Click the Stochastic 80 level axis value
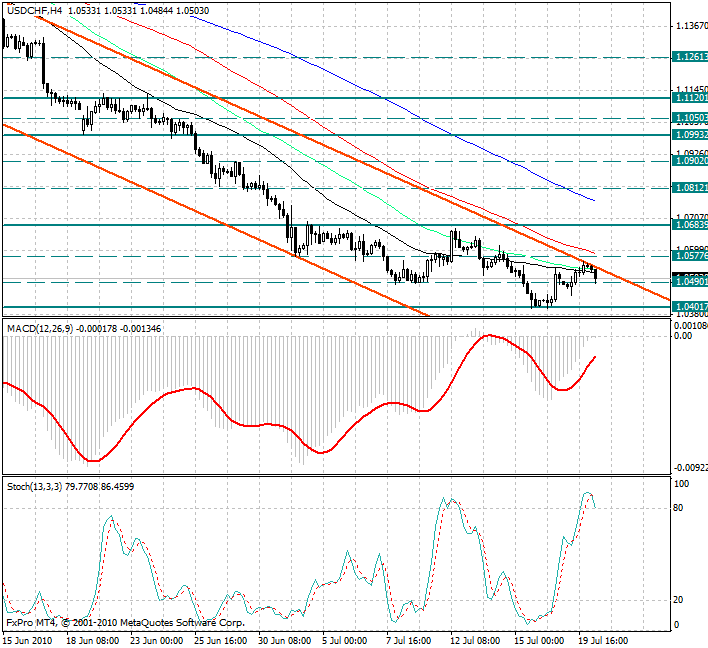 tap(678, 508)
